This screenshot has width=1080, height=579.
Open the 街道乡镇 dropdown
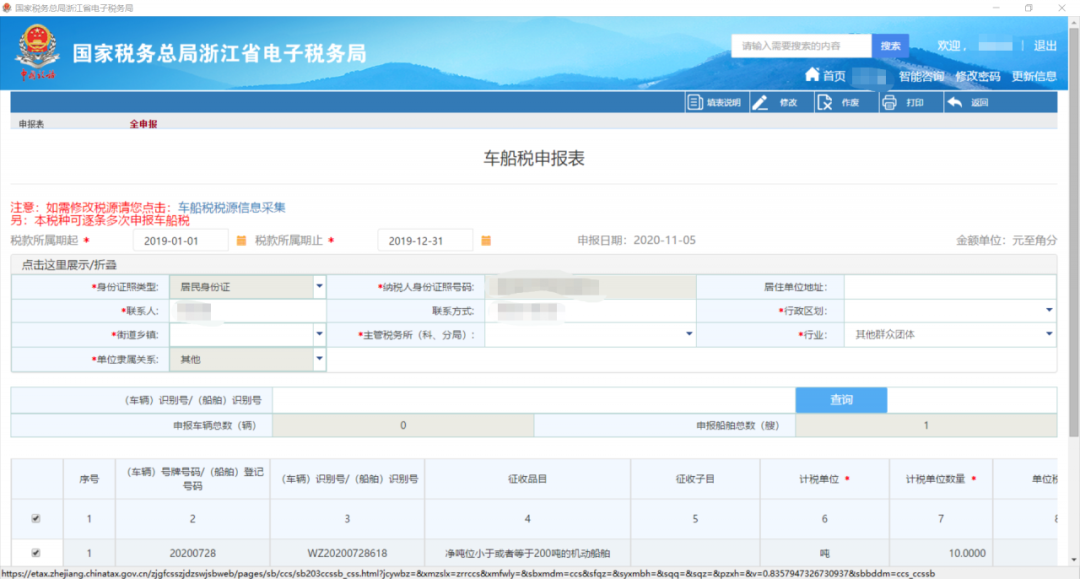point(319,335)
